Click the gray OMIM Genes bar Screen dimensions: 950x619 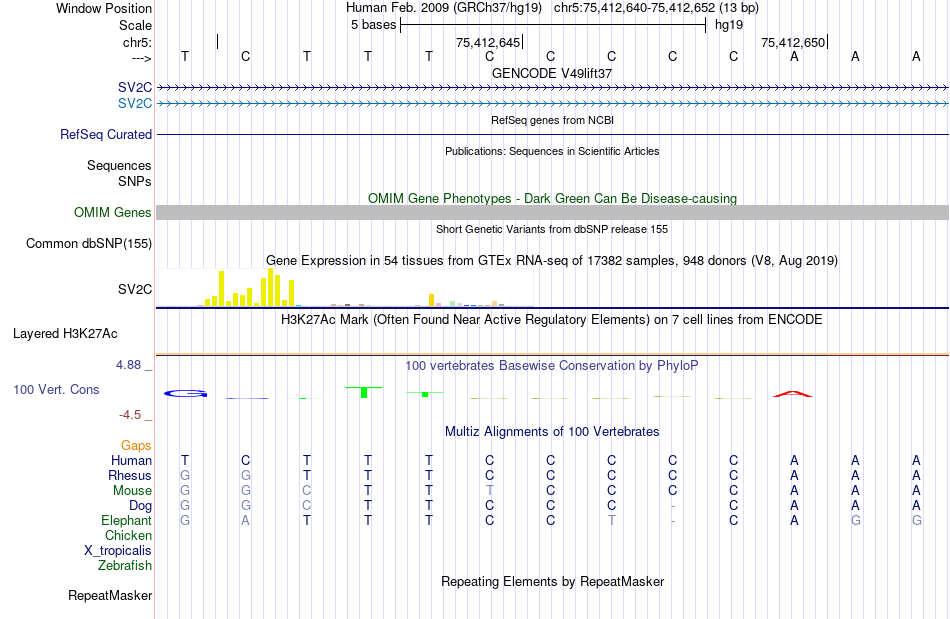[553, 212]
